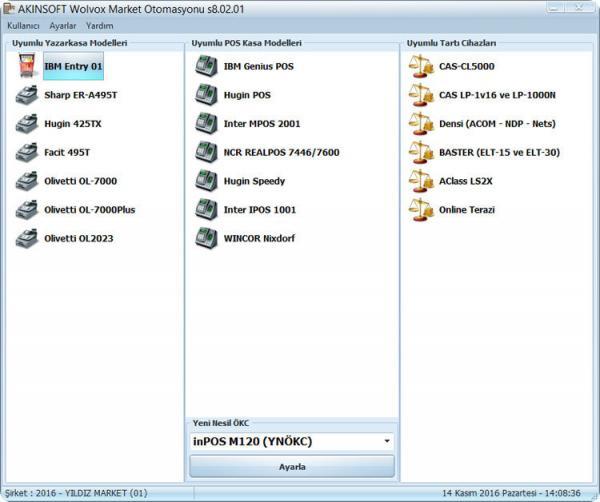Click the CAS-CL5000 scale icon
Screen dimensions: 600x502
[x=421, y=66]
